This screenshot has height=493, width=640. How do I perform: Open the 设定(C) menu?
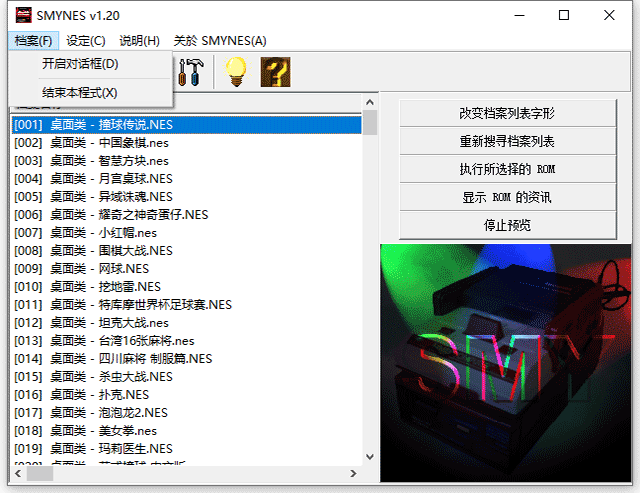click(x=86, y=41)
